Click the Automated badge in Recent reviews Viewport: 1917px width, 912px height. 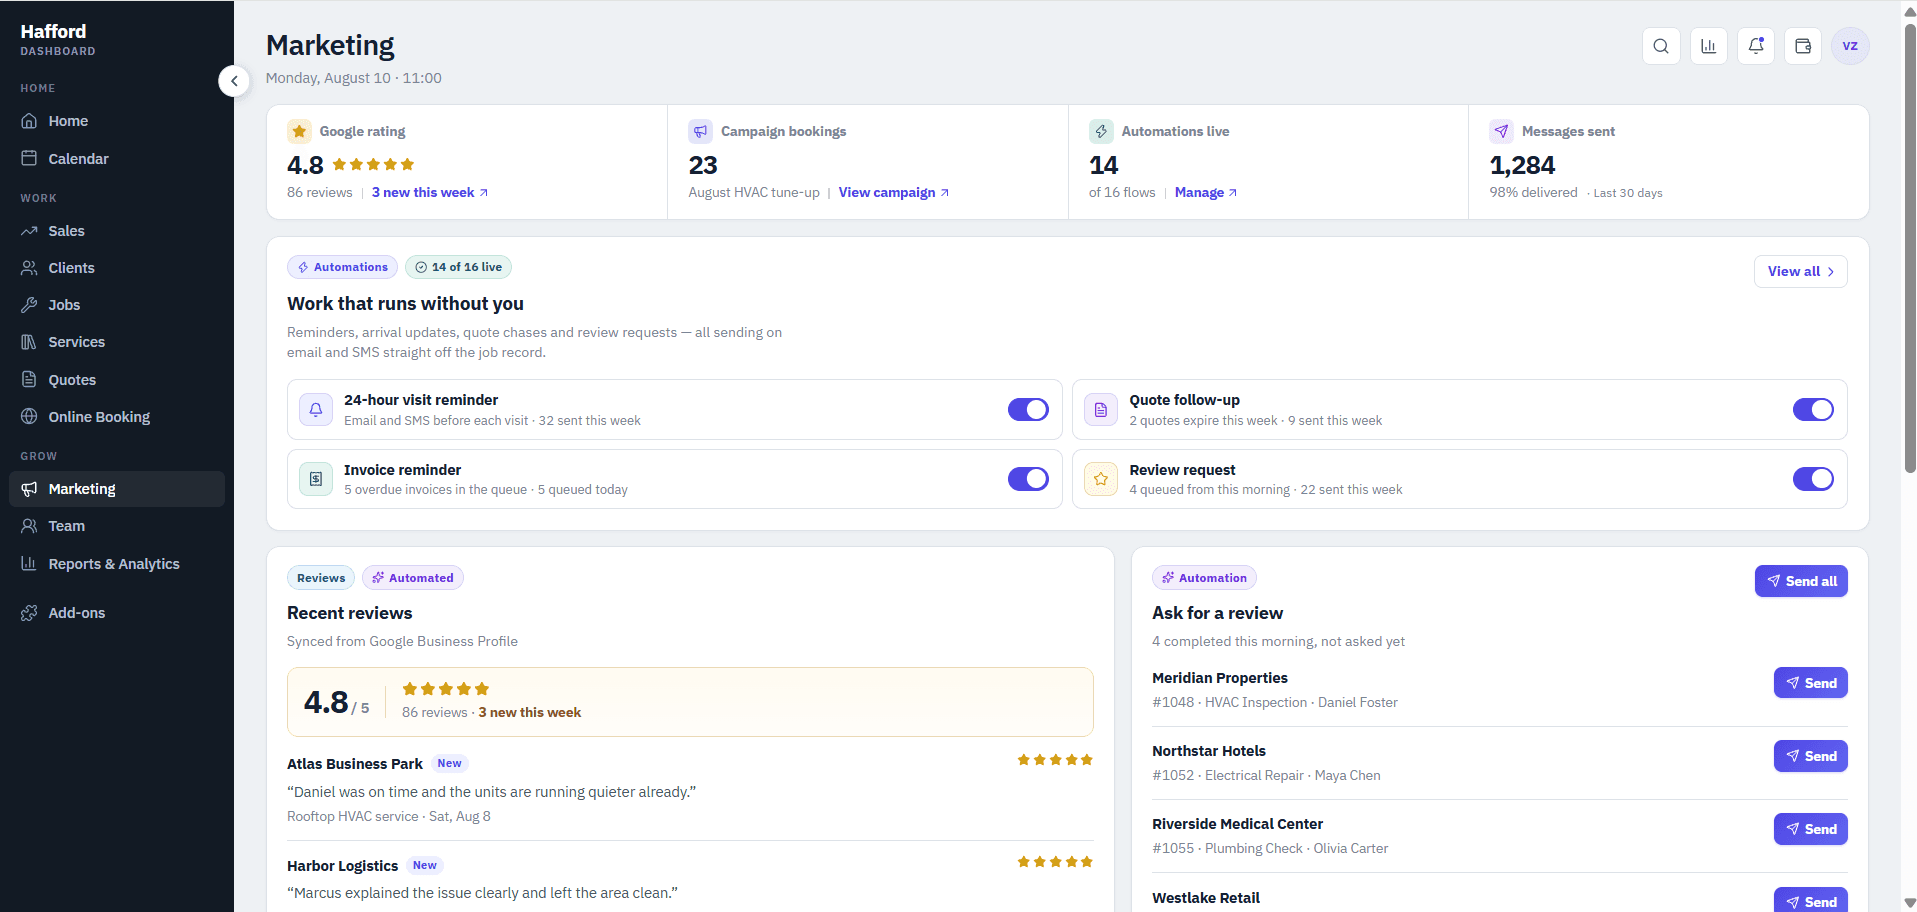coord(412,578)
